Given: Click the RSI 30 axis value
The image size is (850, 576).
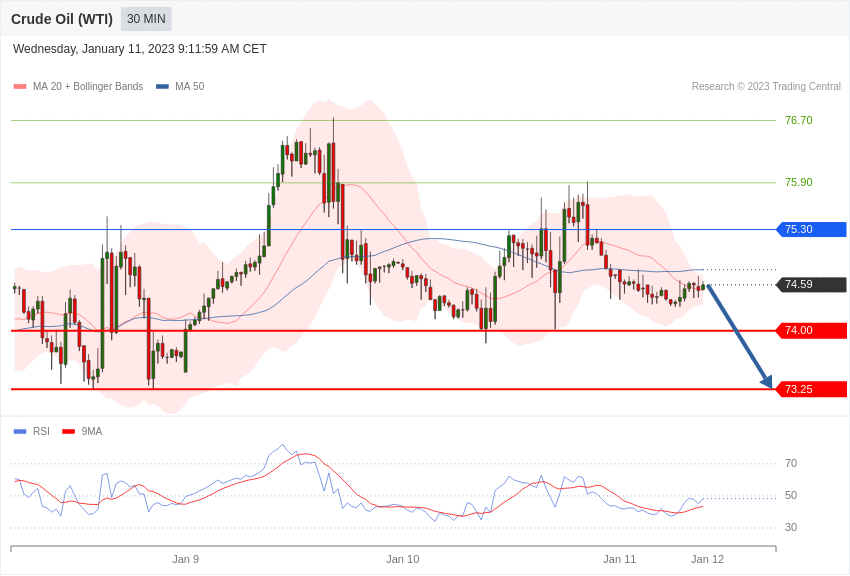Looking at the screenshot, I should pyautogui.click(x=791, y=527).
